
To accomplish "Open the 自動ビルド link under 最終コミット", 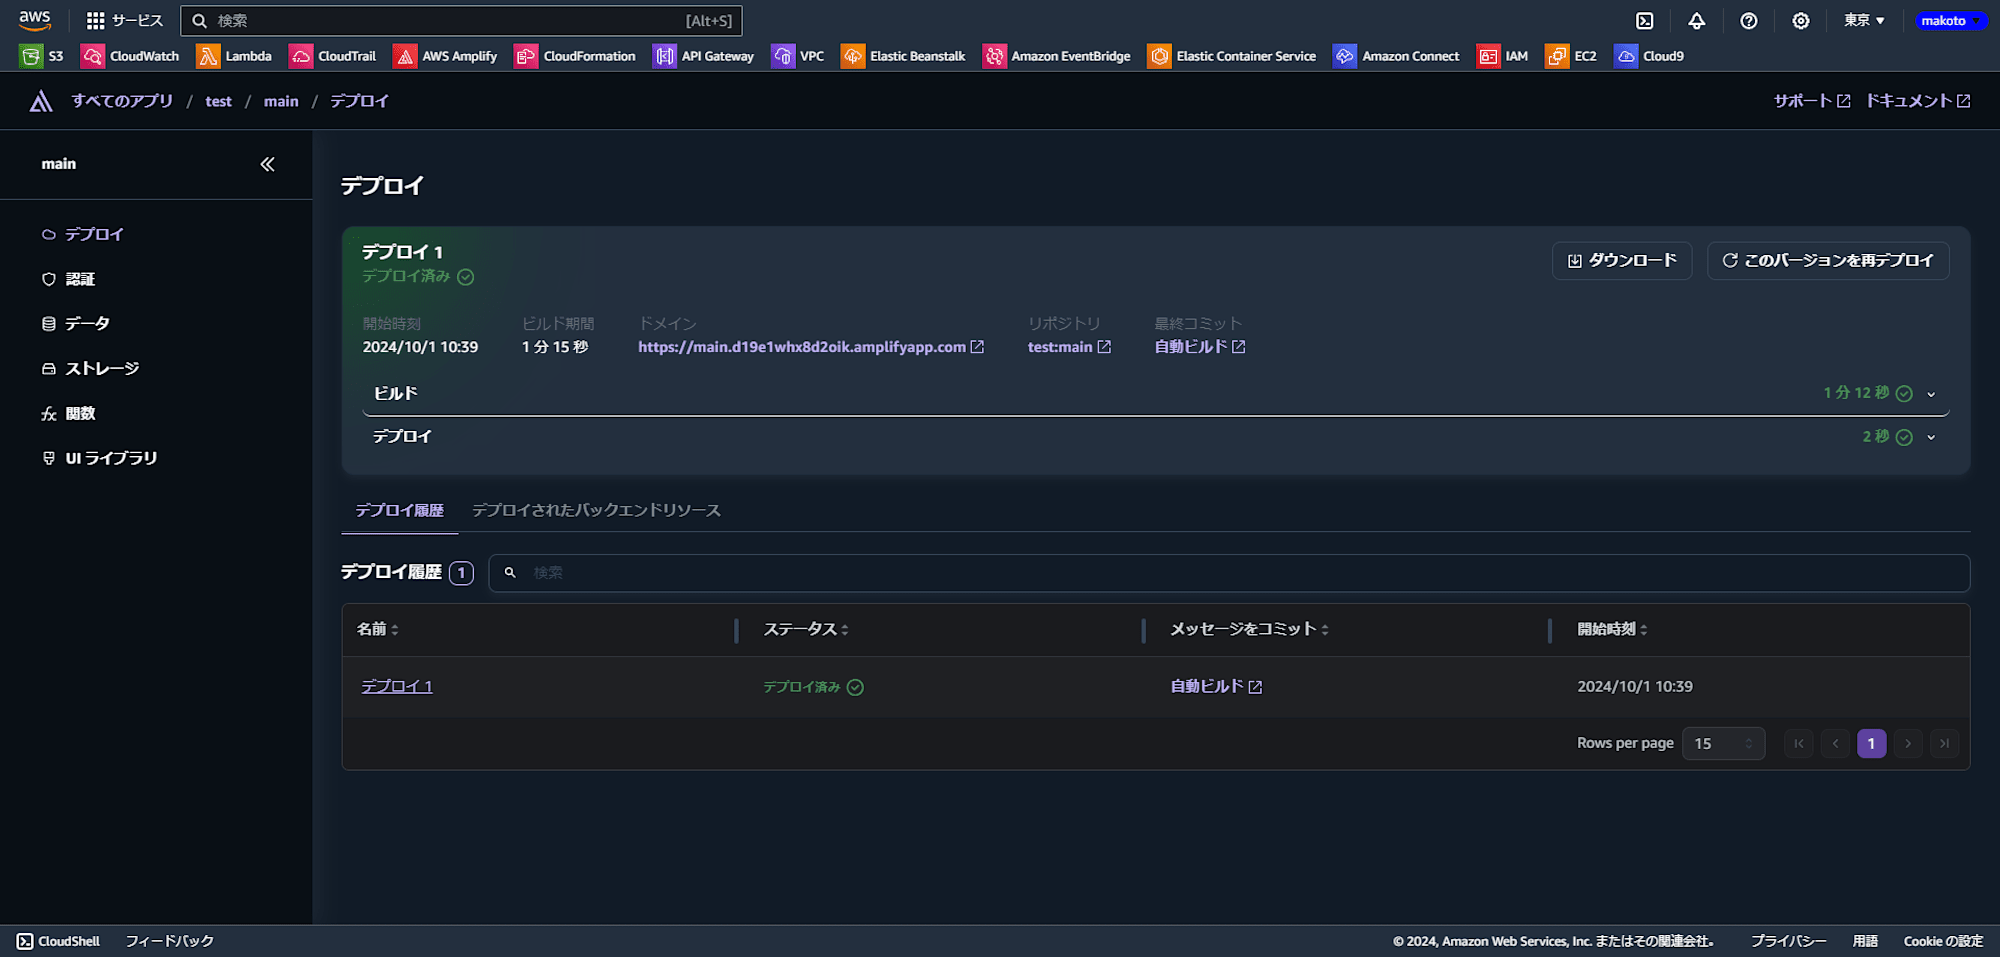I will (x=1200, y=347).
